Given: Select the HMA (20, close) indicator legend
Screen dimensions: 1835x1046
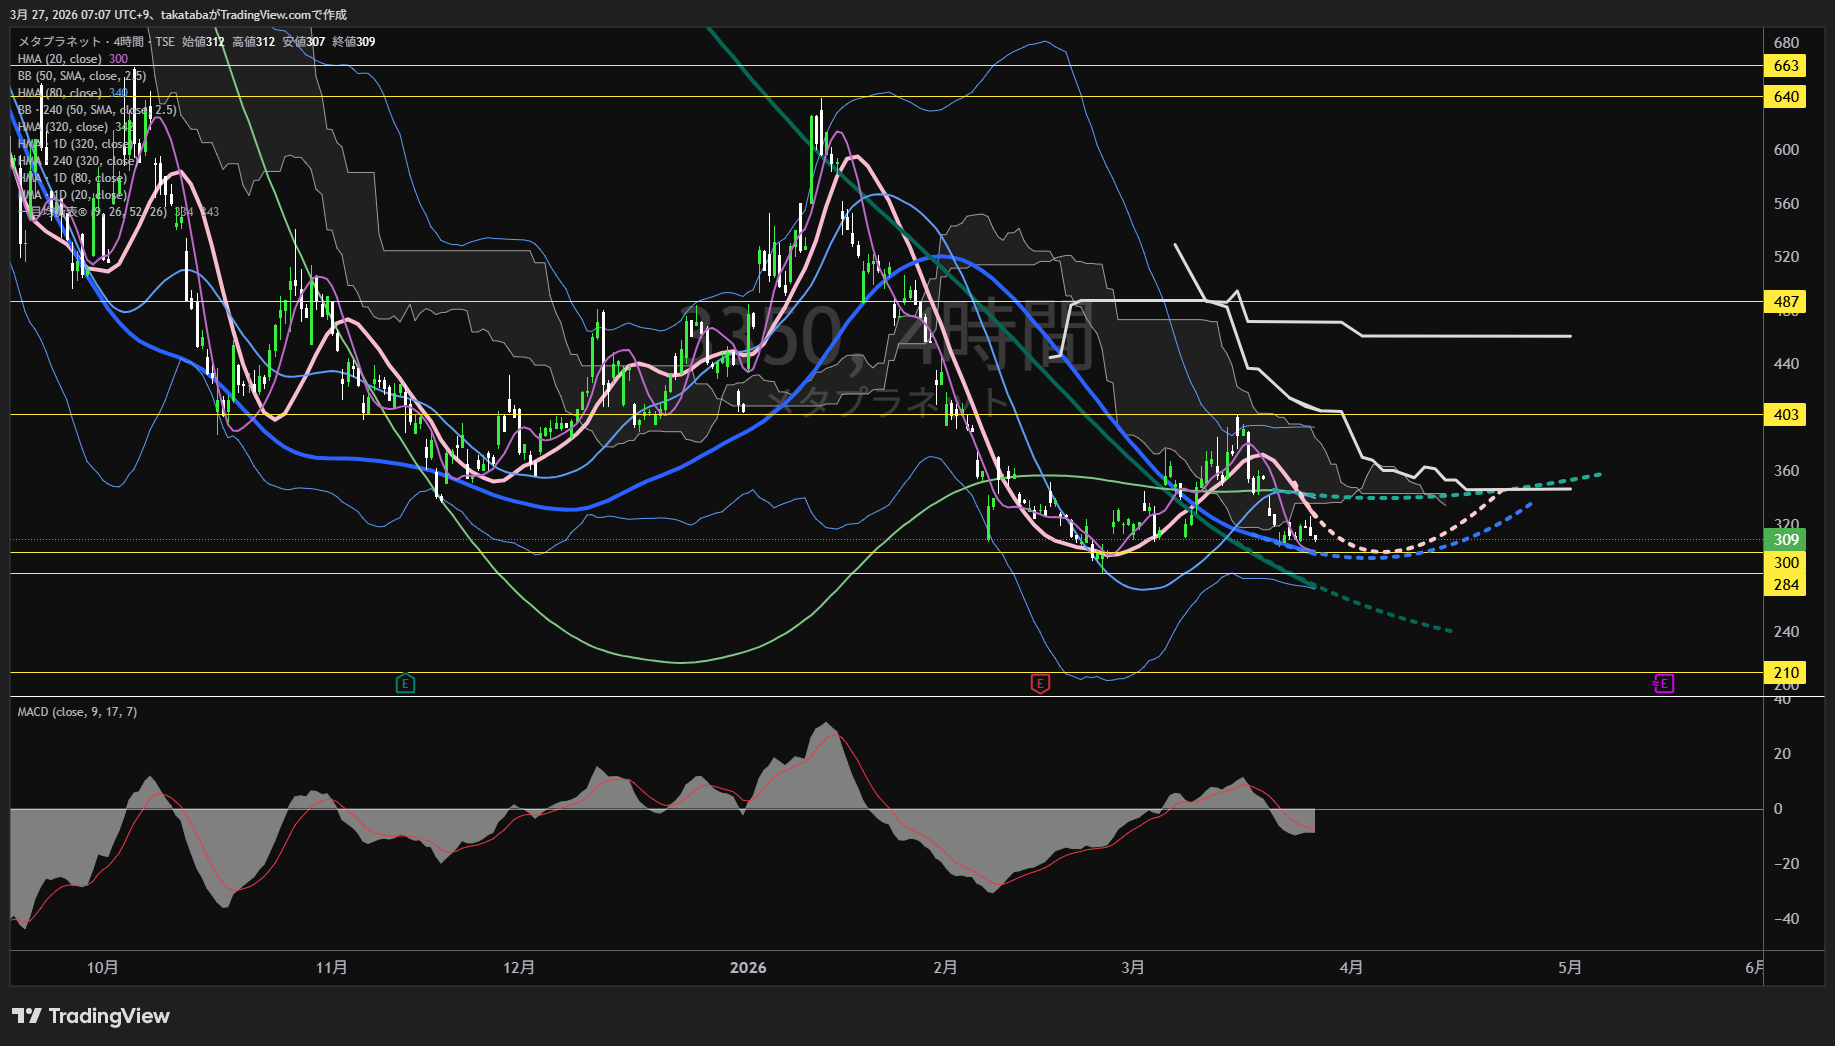Looking at the screenshot, I should 60,59.
